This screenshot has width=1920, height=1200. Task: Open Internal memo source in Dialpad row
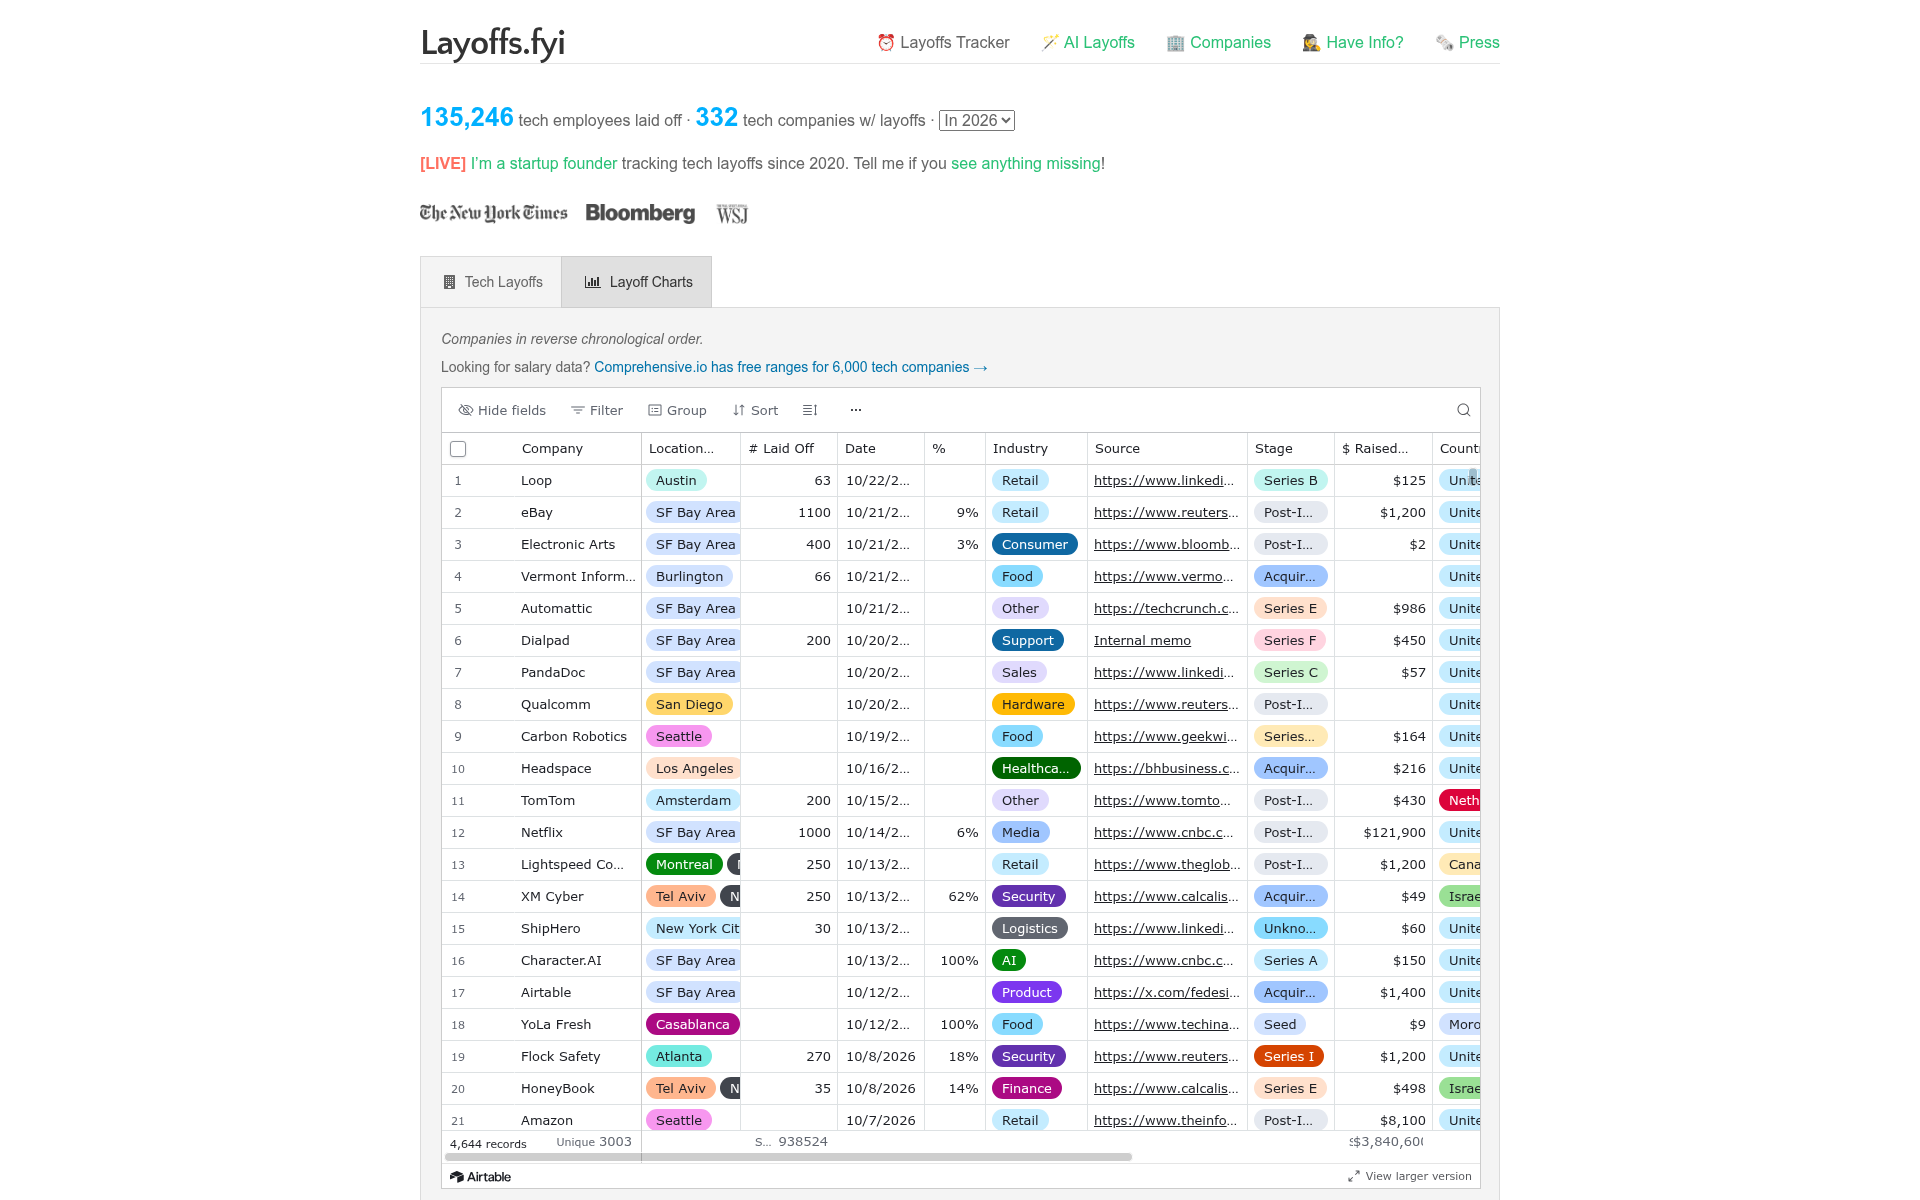click(1142, 640)
